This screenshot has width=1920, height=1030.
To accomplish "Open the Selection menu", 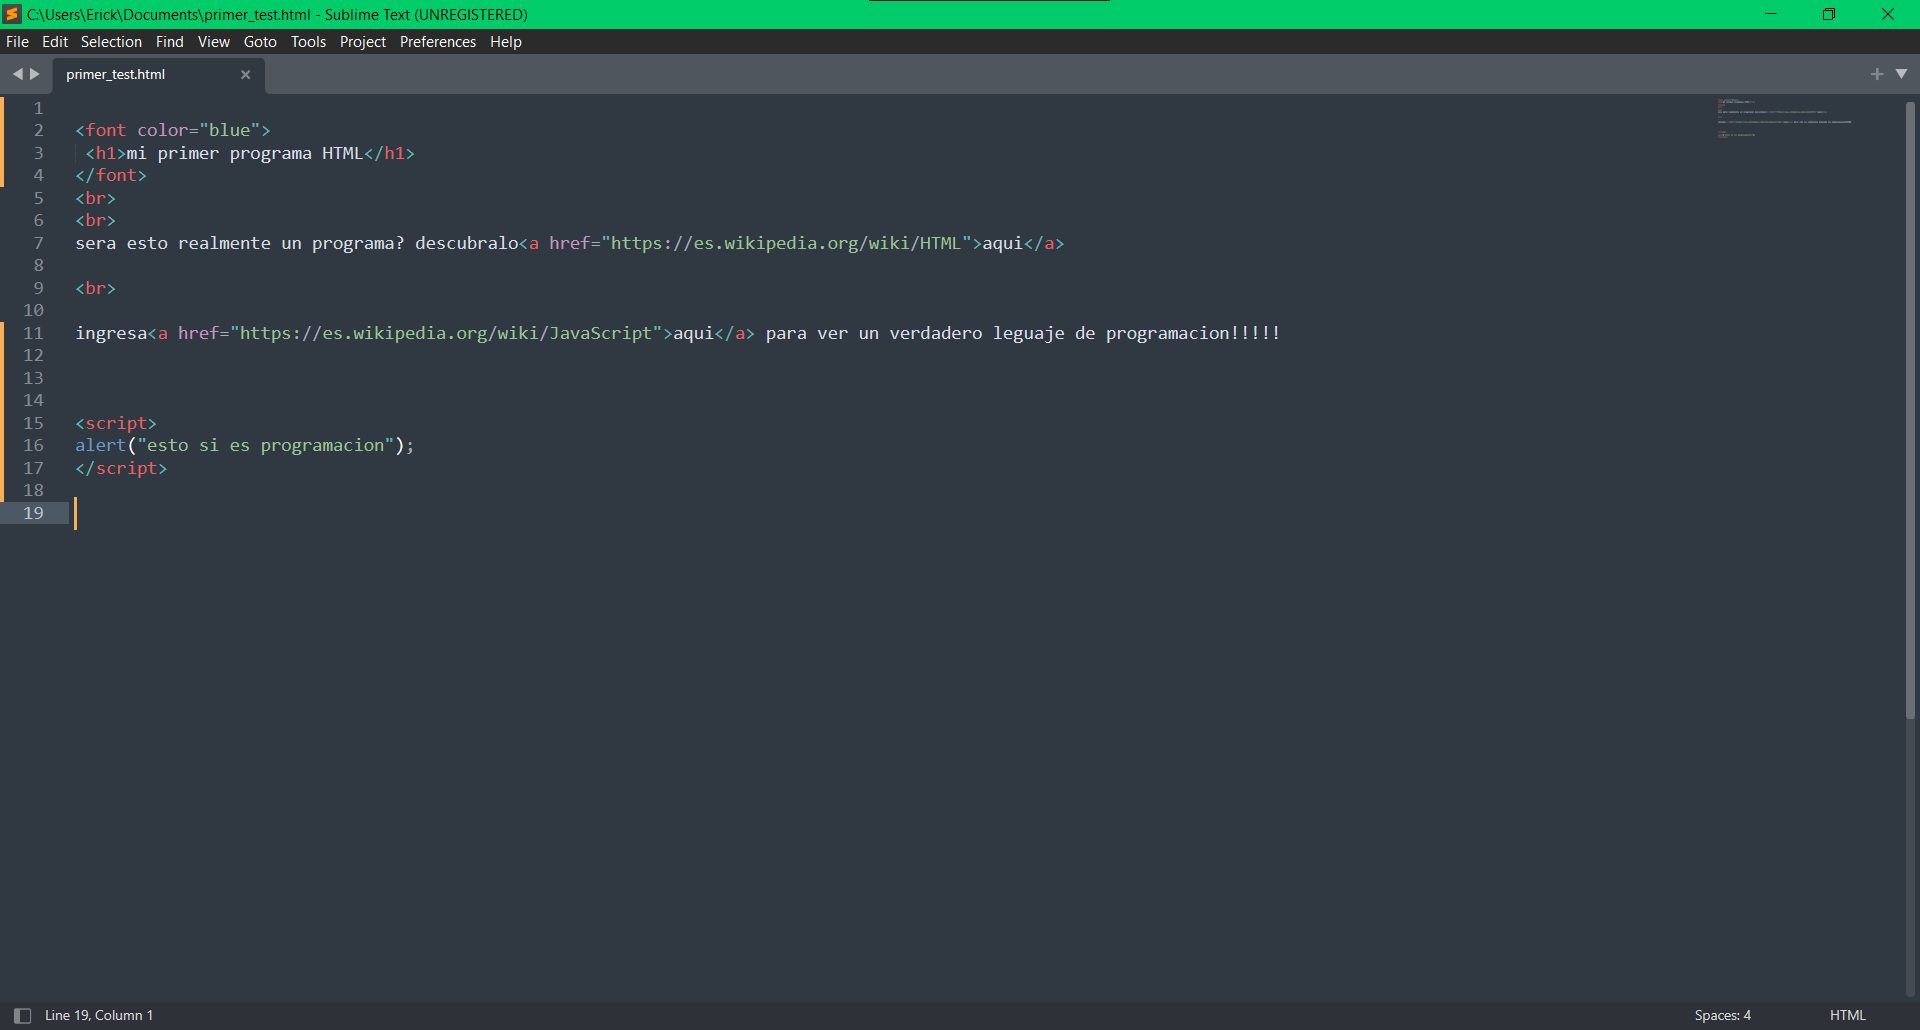I will tap(111, 42).
